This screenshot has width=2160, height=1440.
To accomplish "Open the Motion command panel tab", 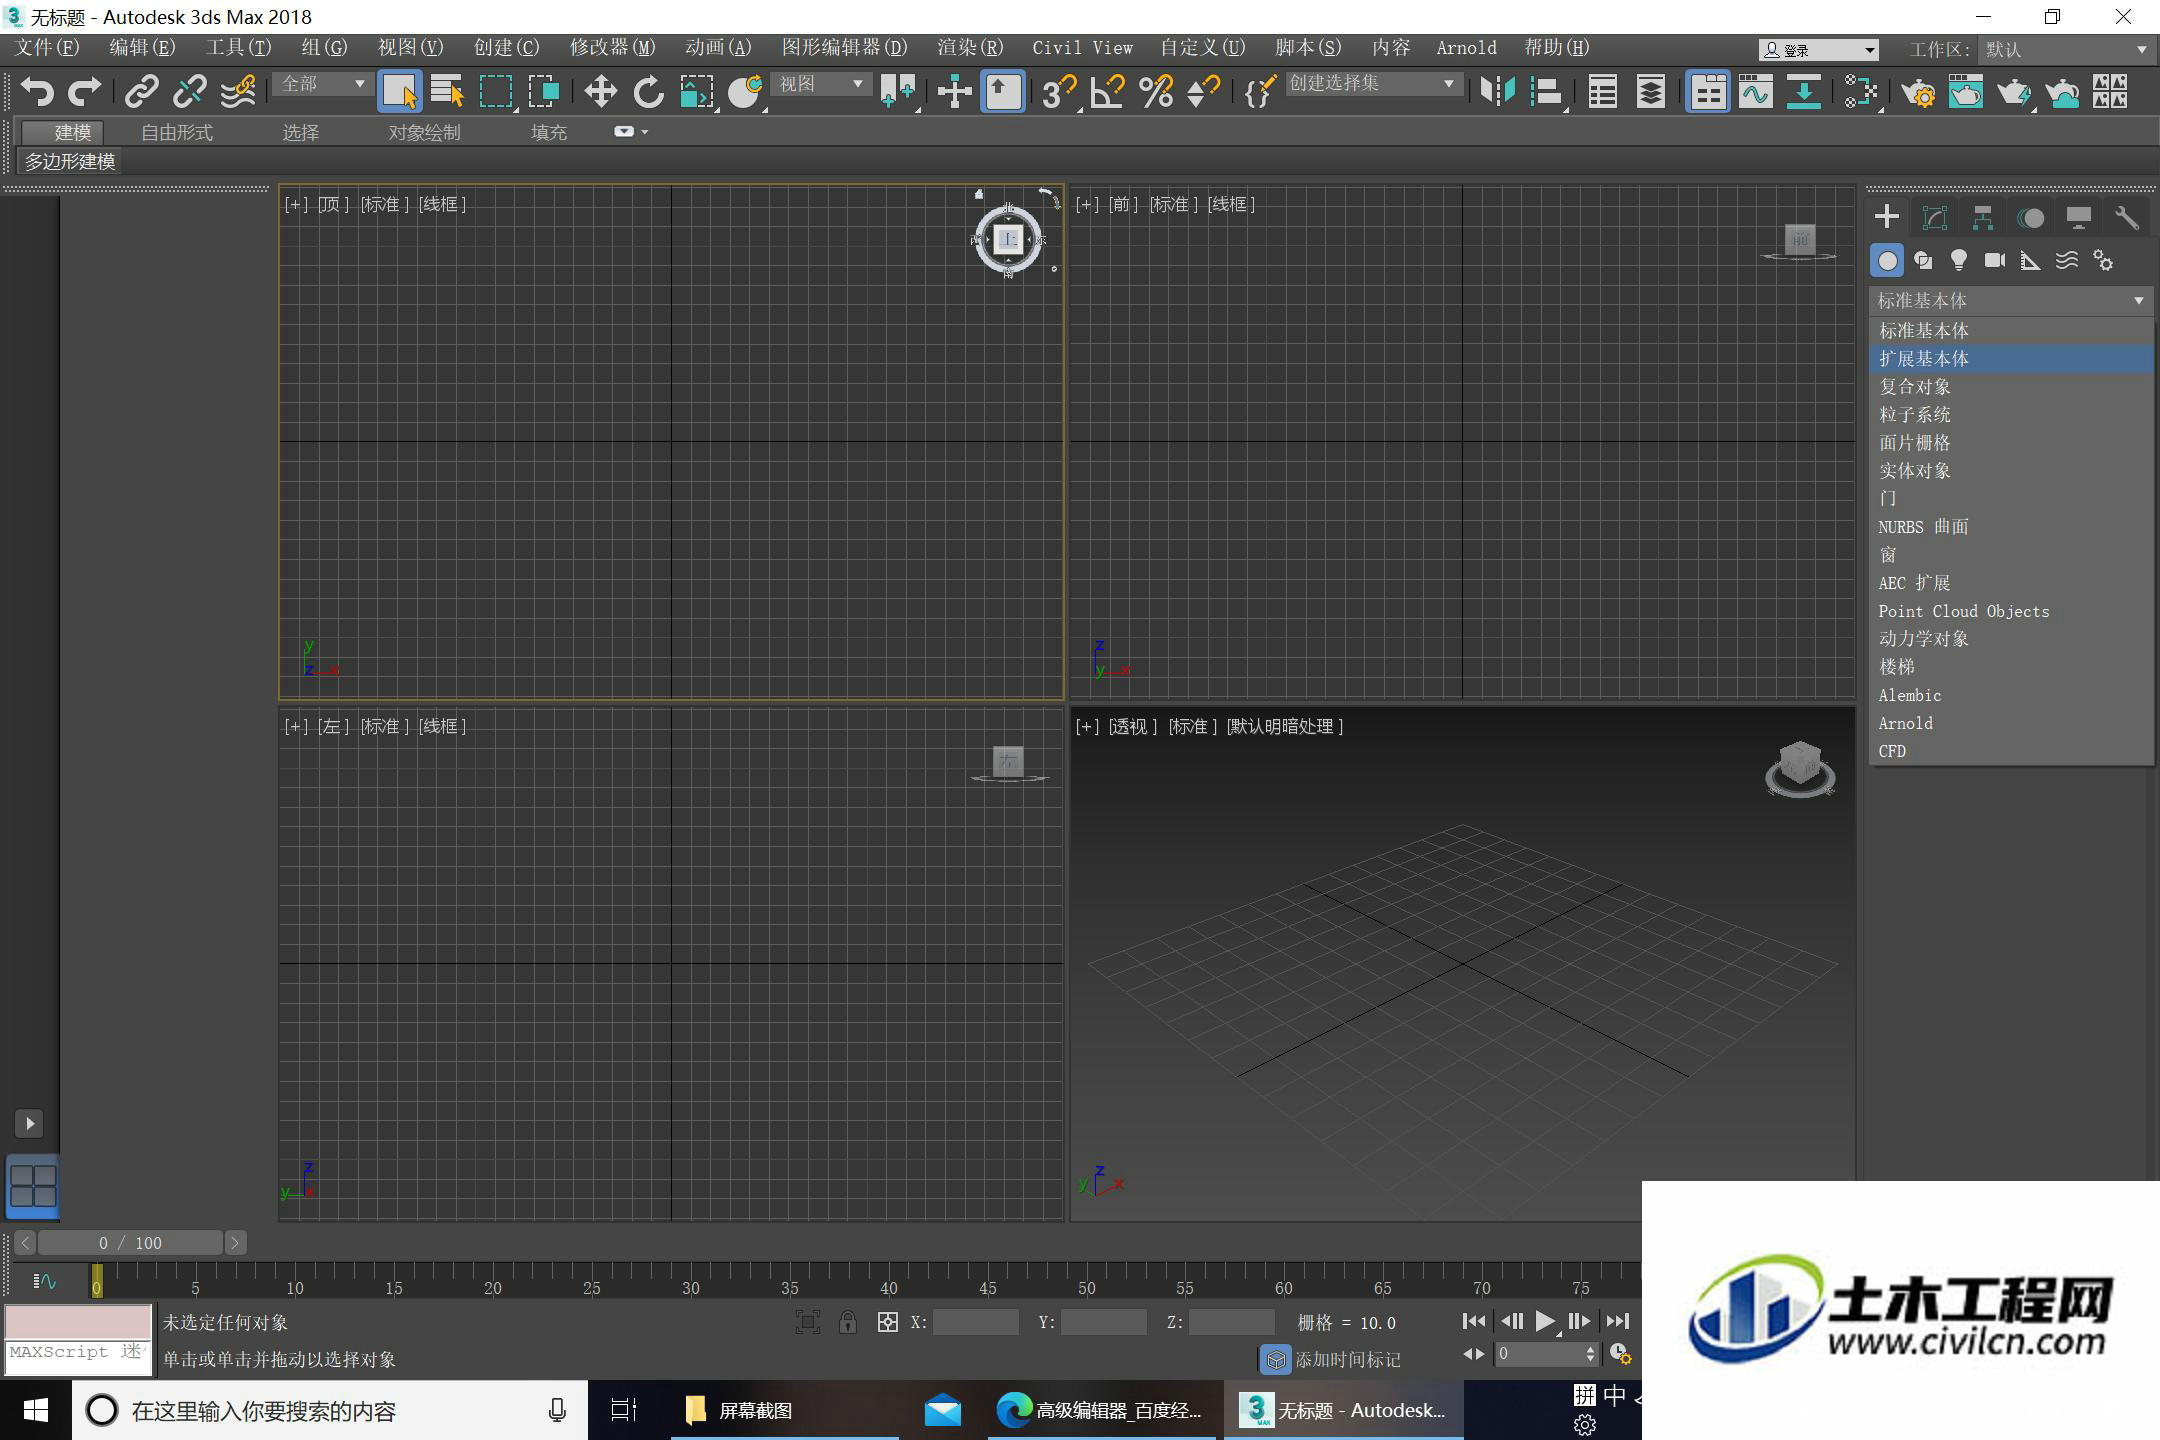I will coord(2031,217).
